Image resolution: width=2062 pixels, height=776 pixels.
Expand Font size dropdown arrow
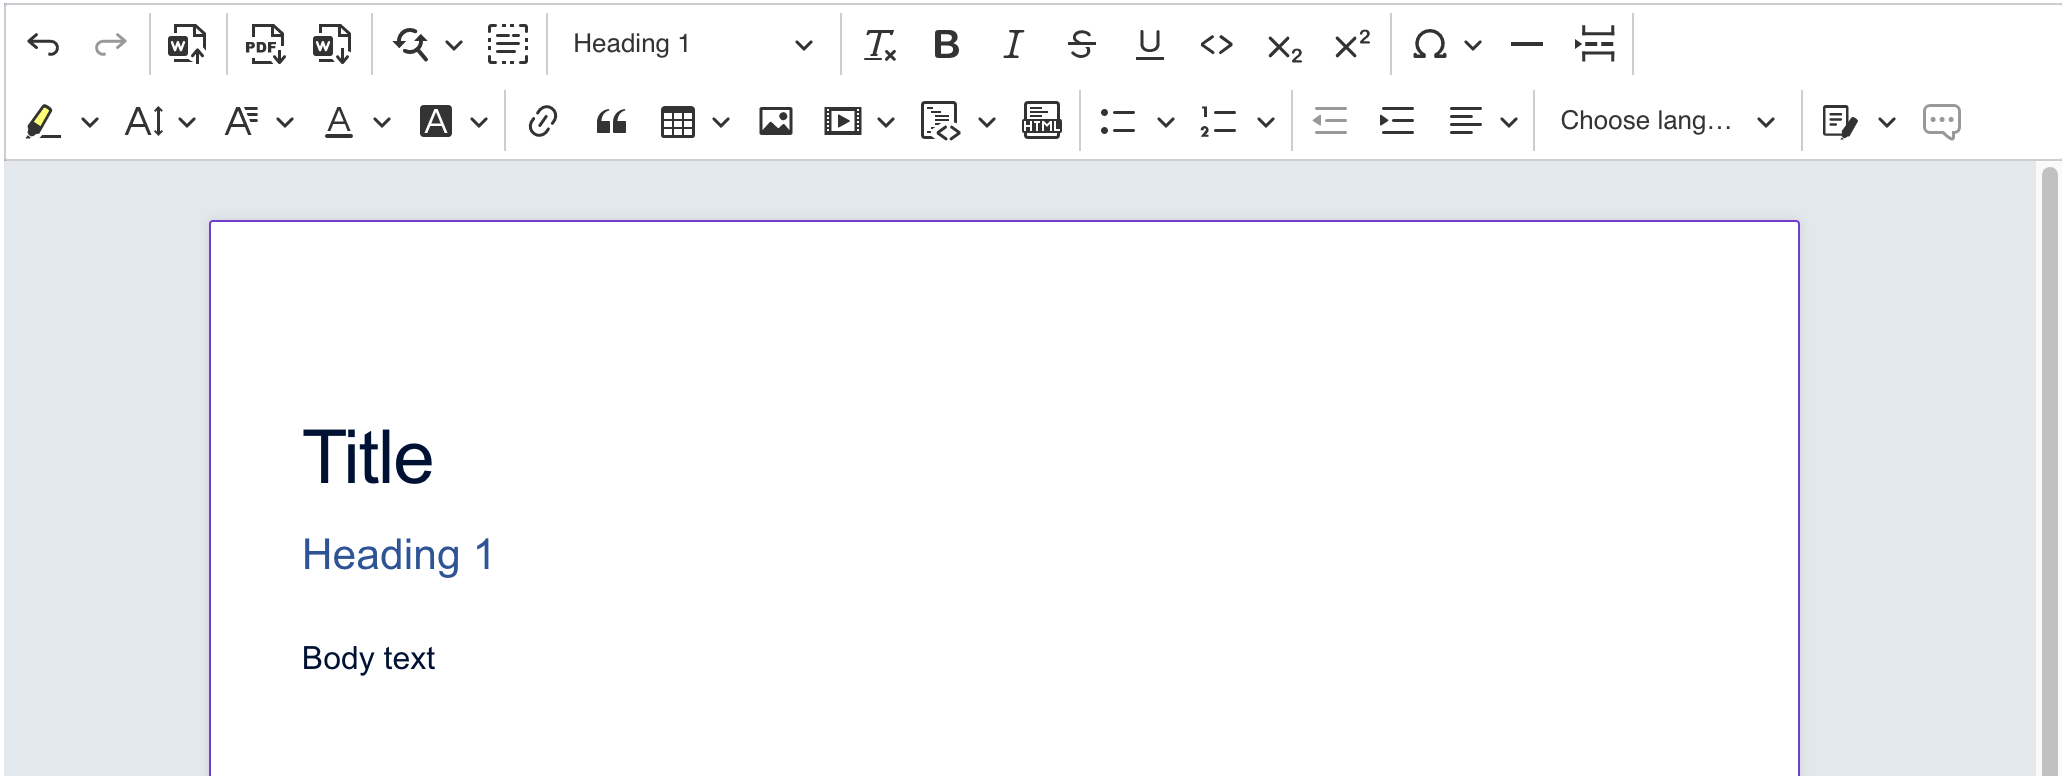pos(187,122)
